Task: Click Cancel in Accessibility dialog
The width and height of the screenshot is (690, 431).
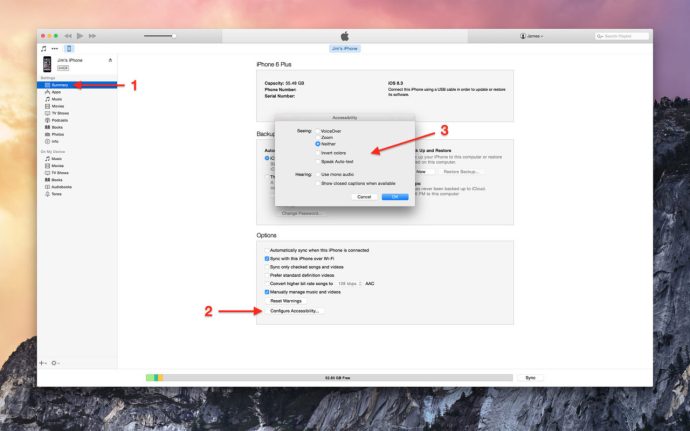Action: (x=364, y=197)
